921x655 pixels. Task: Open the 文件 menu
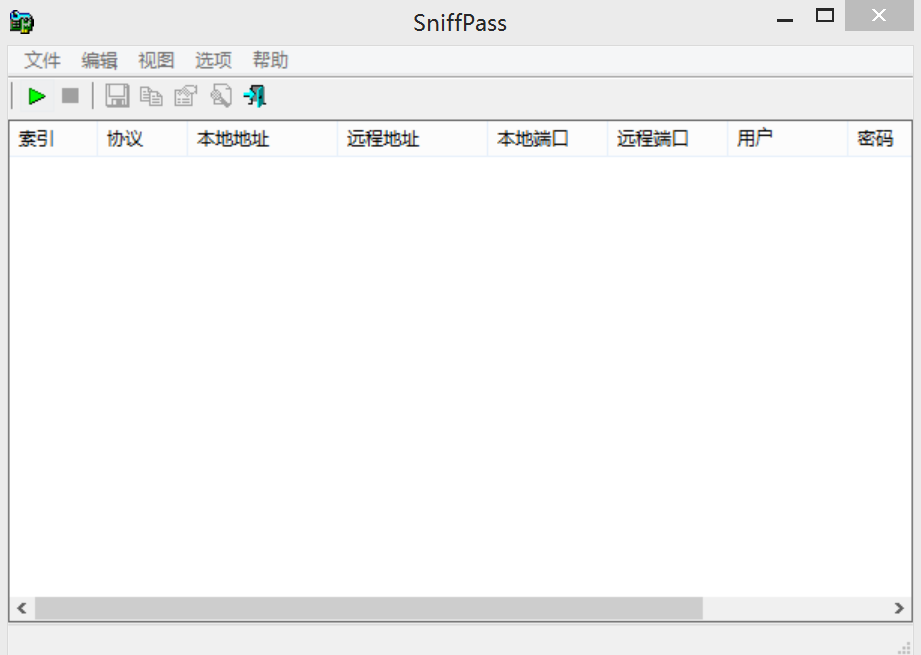pyautogui.click(x=42, y=60)
